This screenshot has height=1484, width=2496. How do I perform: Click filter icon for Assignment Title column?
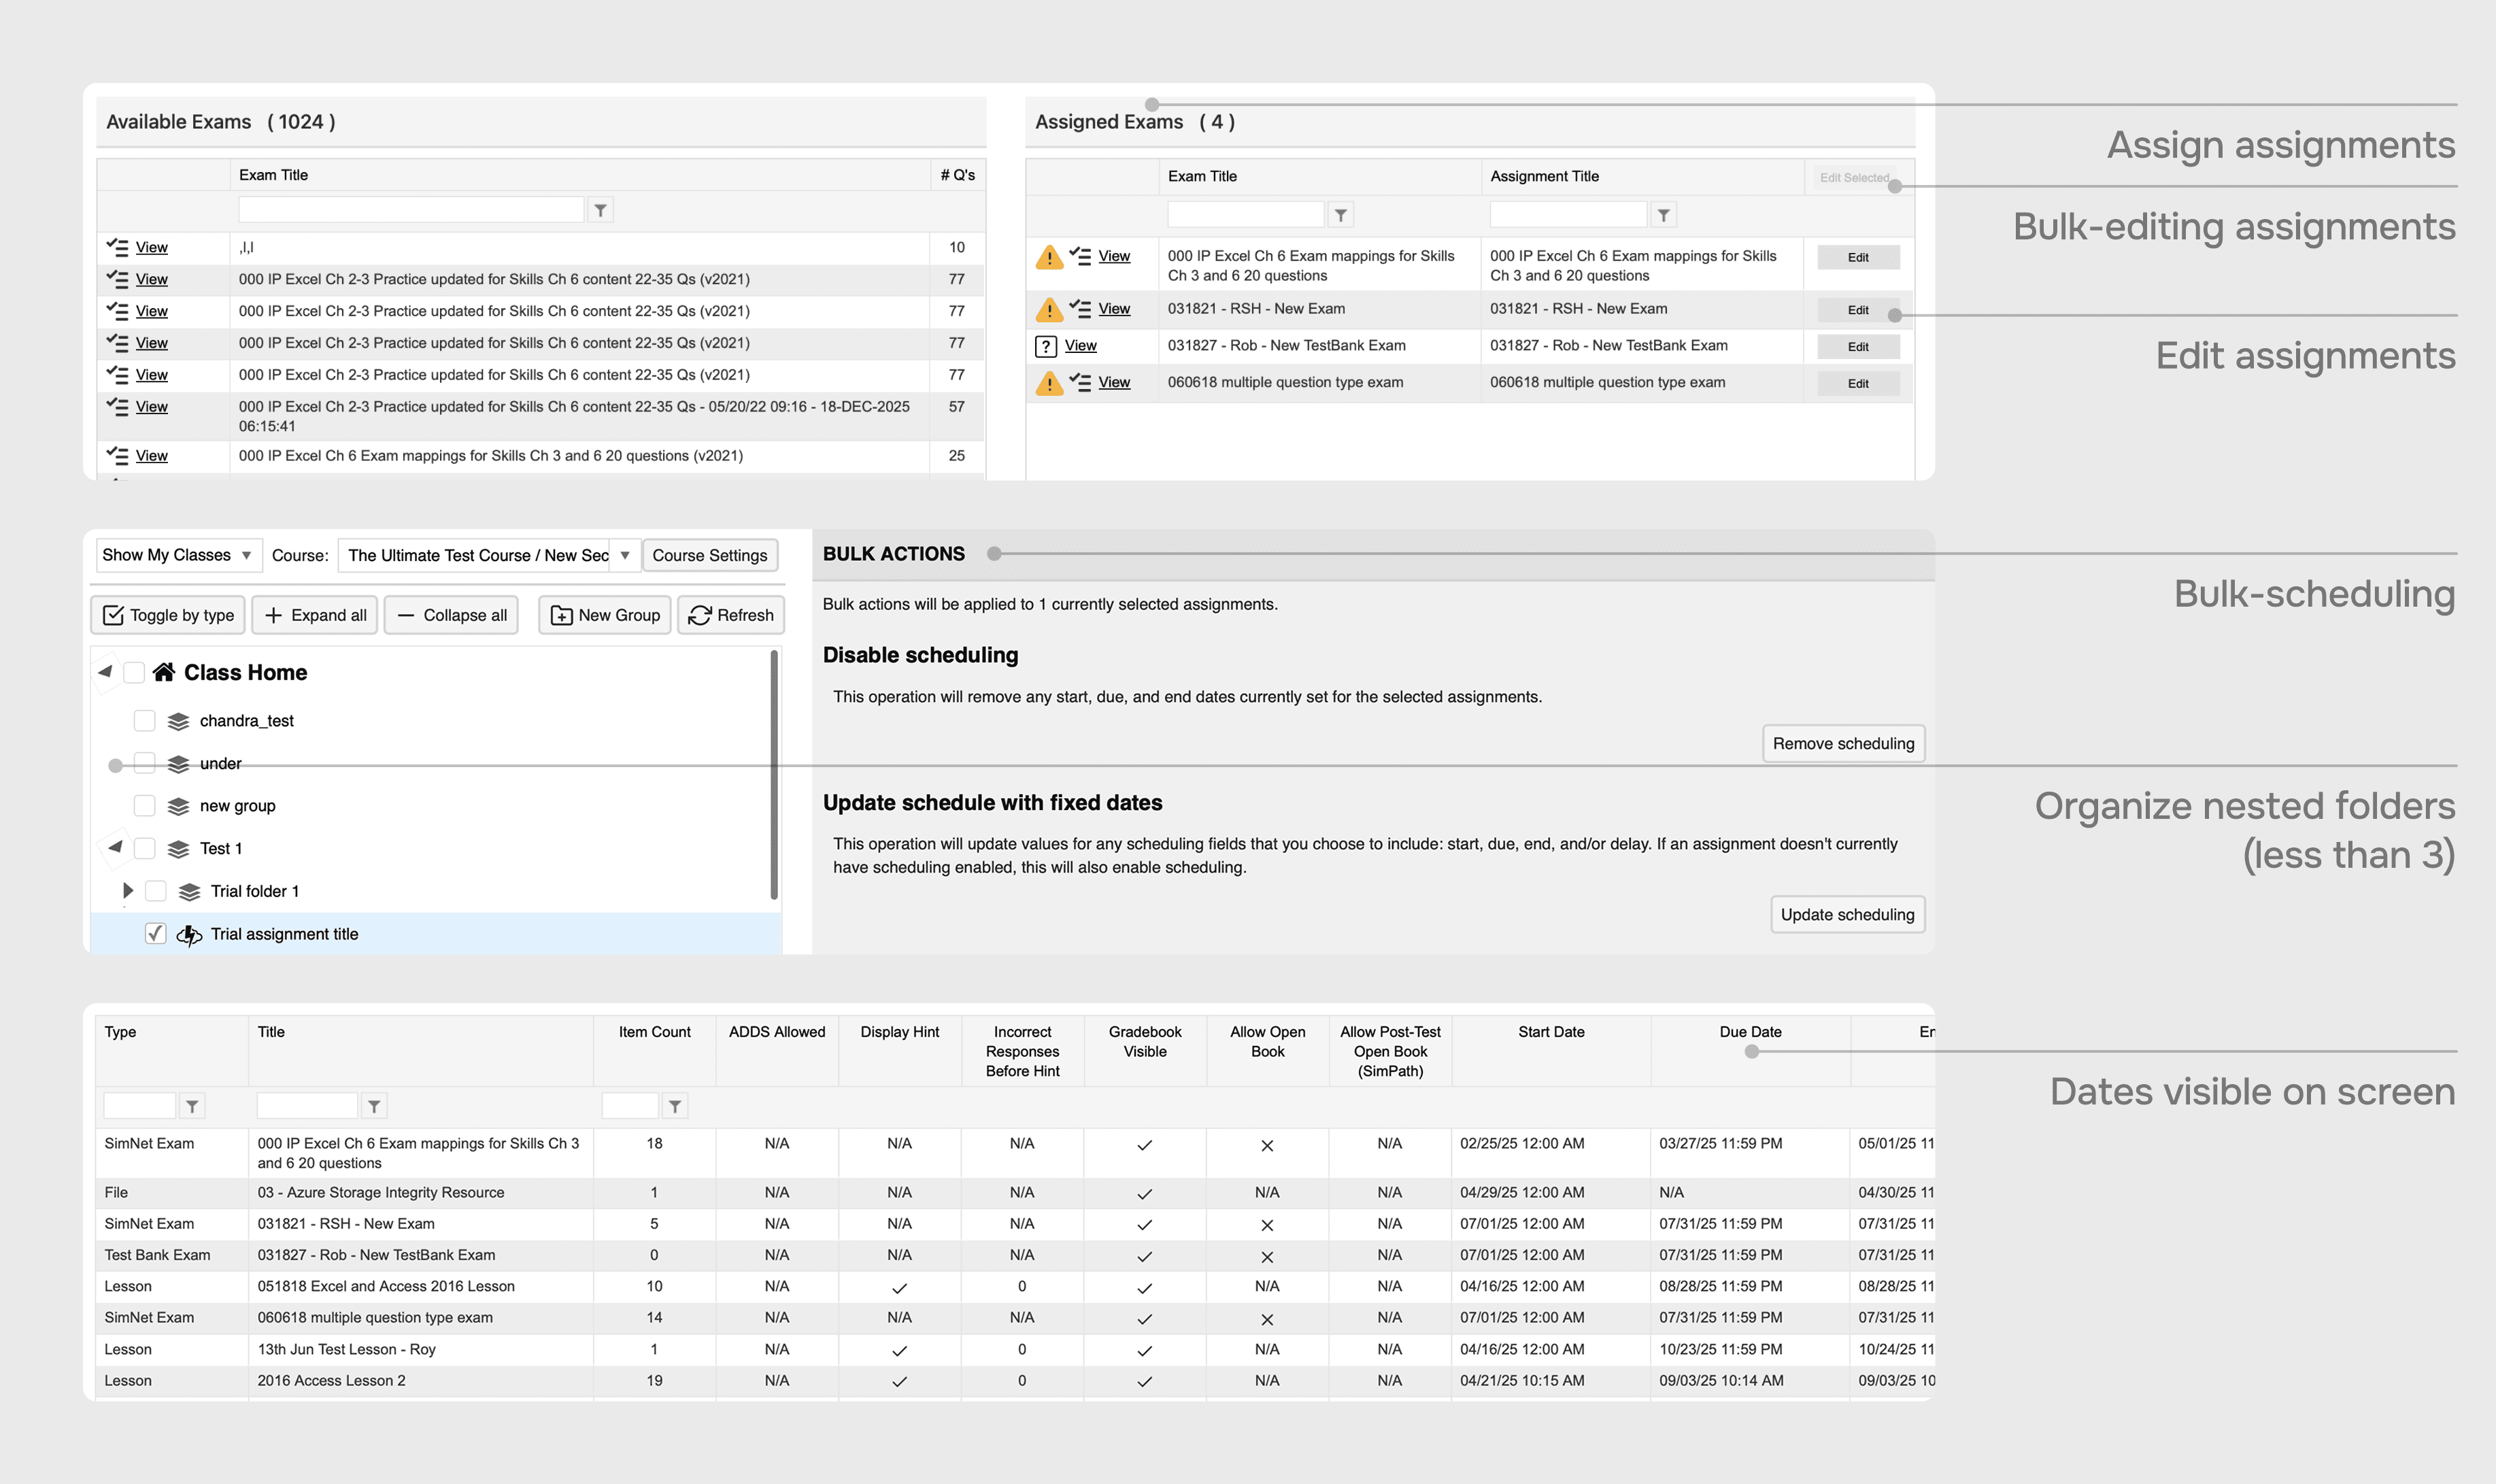[x=1663, y=215]
